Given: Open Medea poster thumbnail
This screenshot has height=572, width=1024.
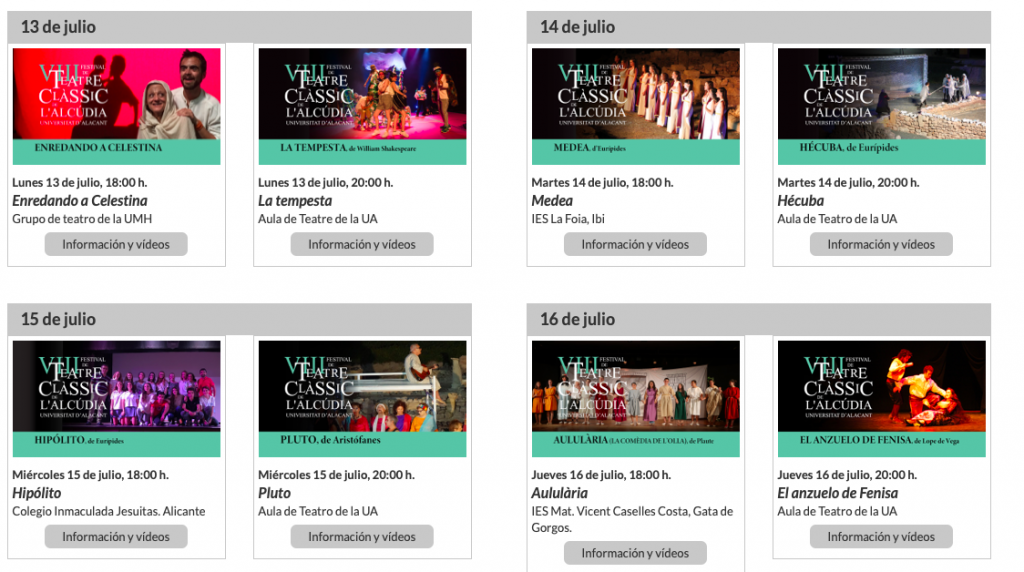Looking at the screenshot, I should pyautogui.click(x=635, y=106).
